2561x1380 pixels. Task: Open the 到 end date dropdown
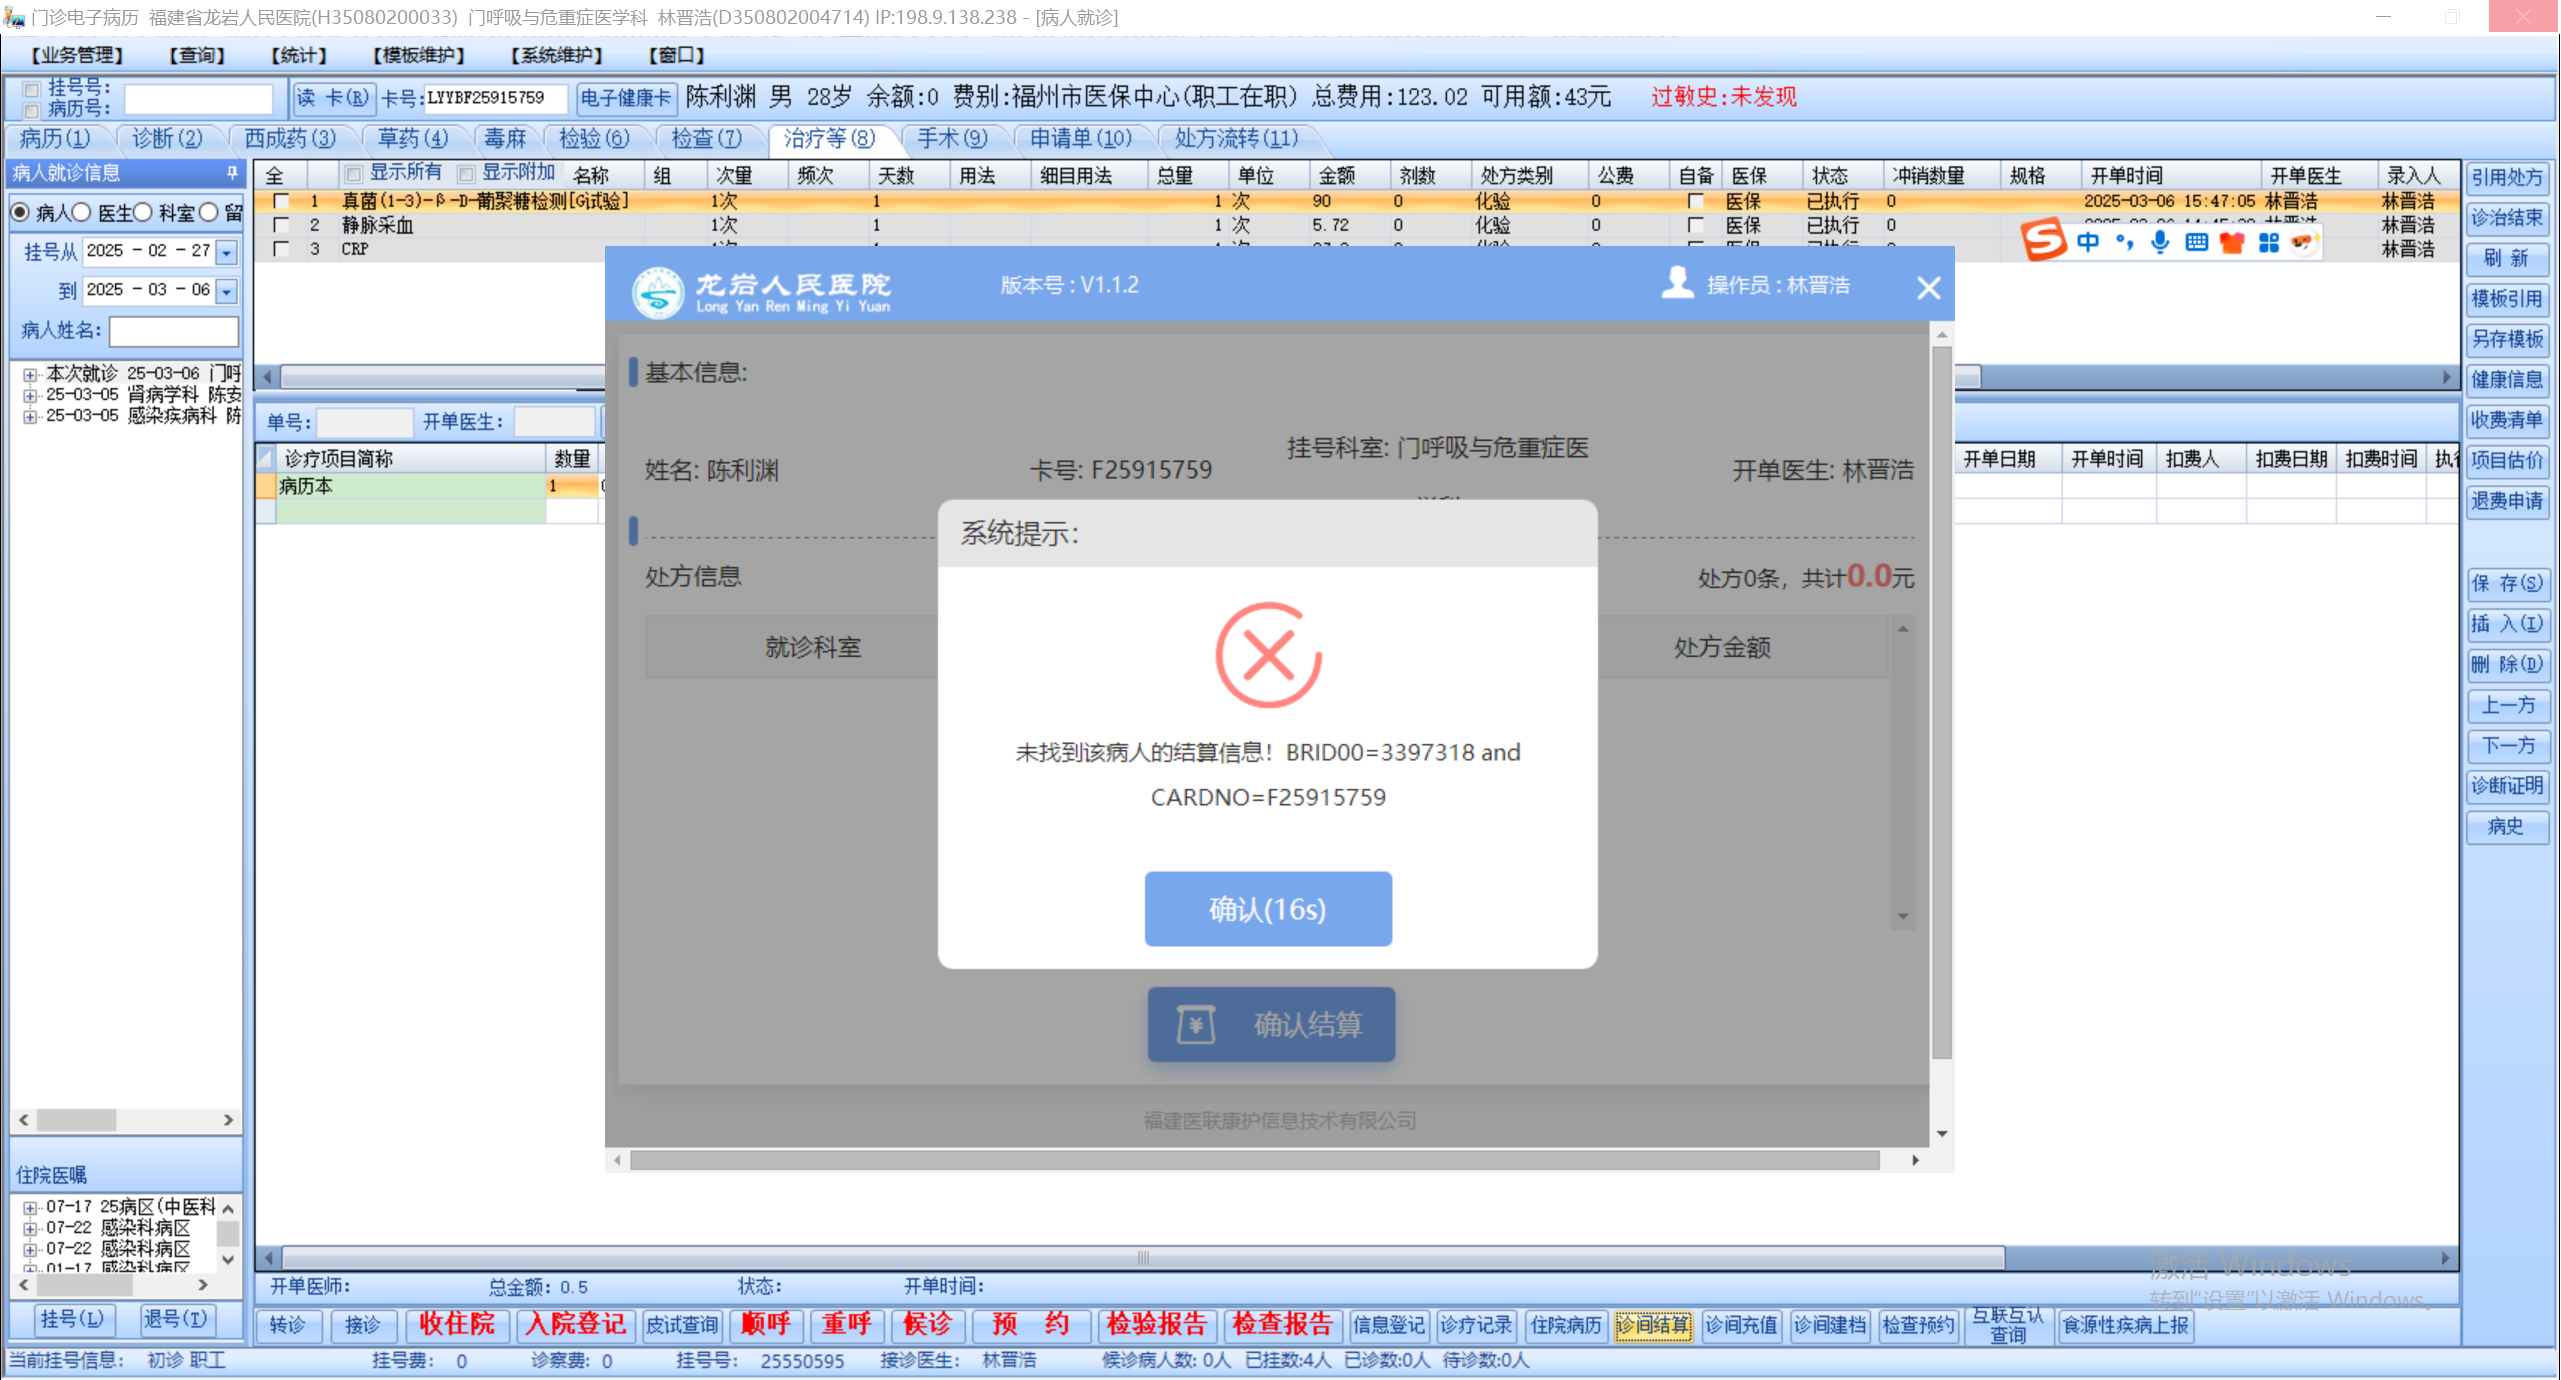[x=227, y=291]
